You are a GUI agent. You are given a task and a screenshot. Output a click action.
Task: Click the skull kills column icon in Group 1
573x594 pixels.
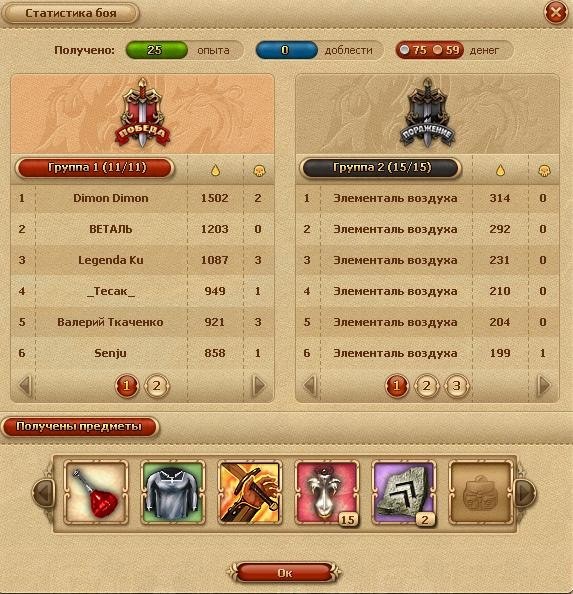(x=259, y=170)
